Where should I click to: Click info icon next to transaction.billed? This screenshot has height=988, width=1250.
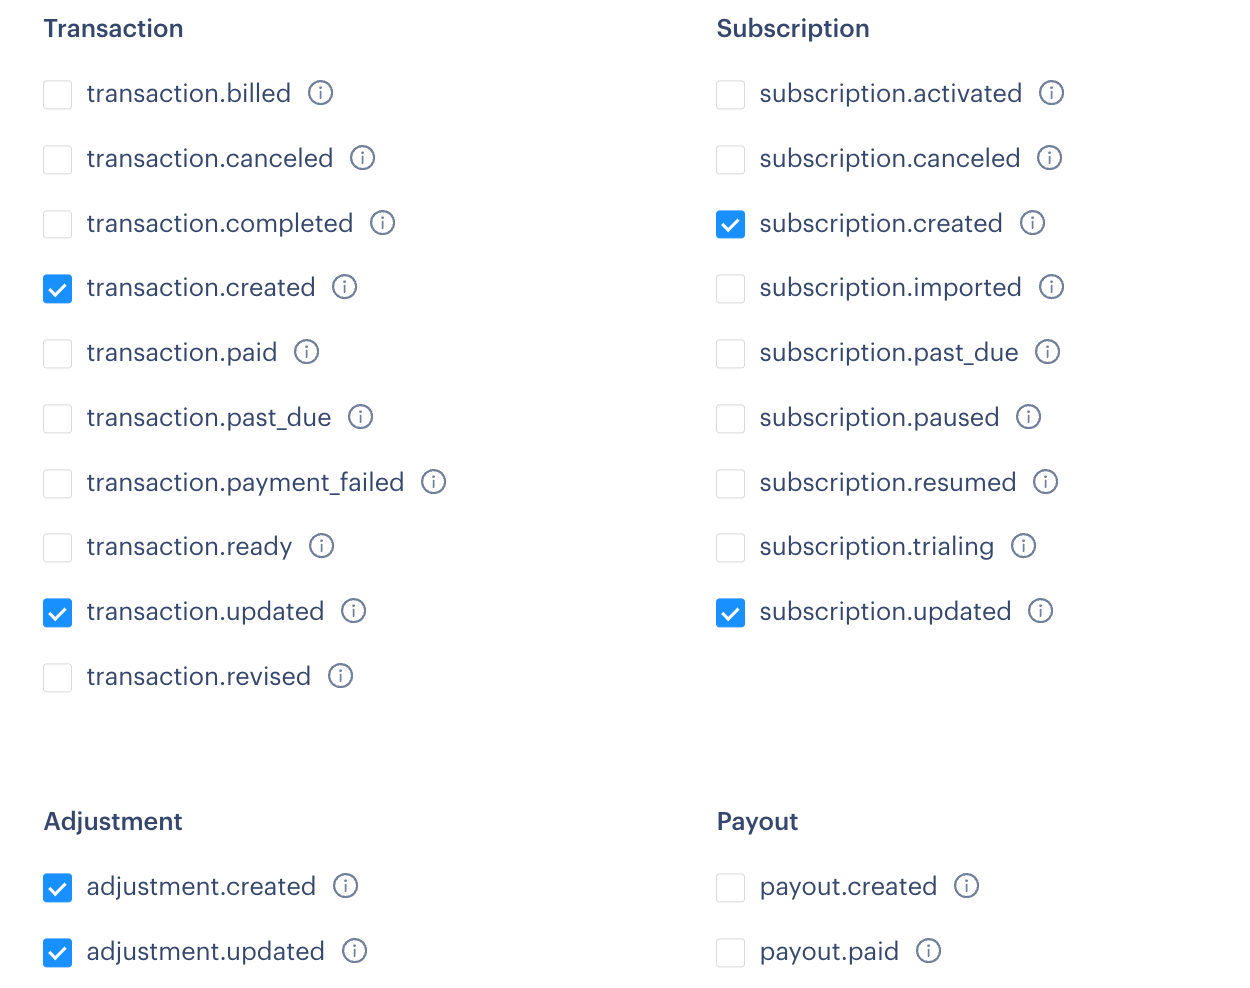tap(320, 93)
